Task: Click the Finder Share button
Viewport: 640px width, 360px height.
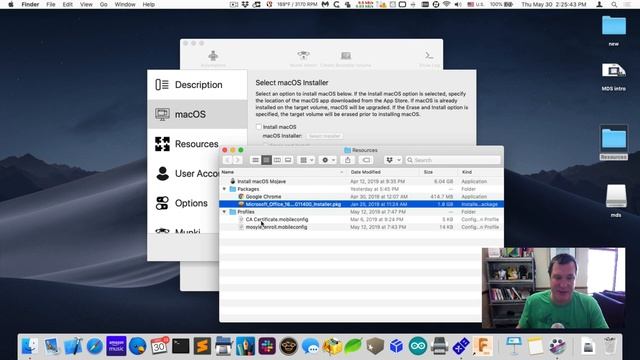Action: point(348,160)
